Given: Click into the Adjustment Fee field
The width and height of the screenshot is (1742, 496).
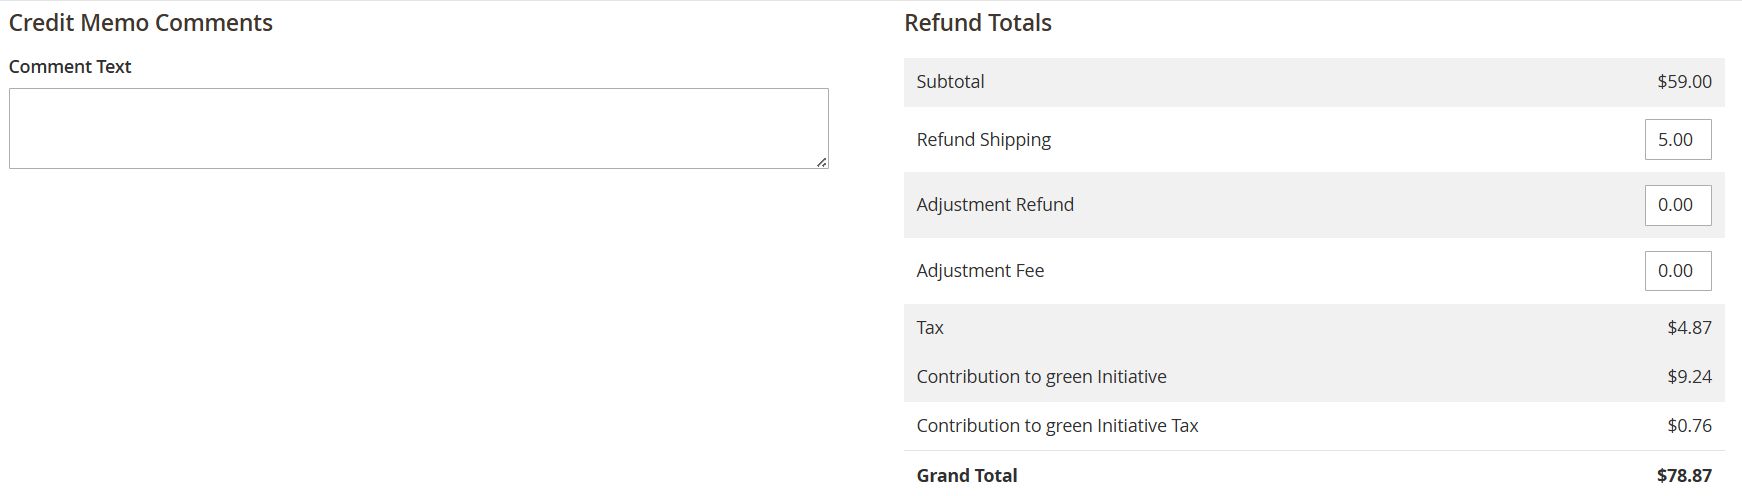Looking at the screenshot, I should (x=1677, y=271).
